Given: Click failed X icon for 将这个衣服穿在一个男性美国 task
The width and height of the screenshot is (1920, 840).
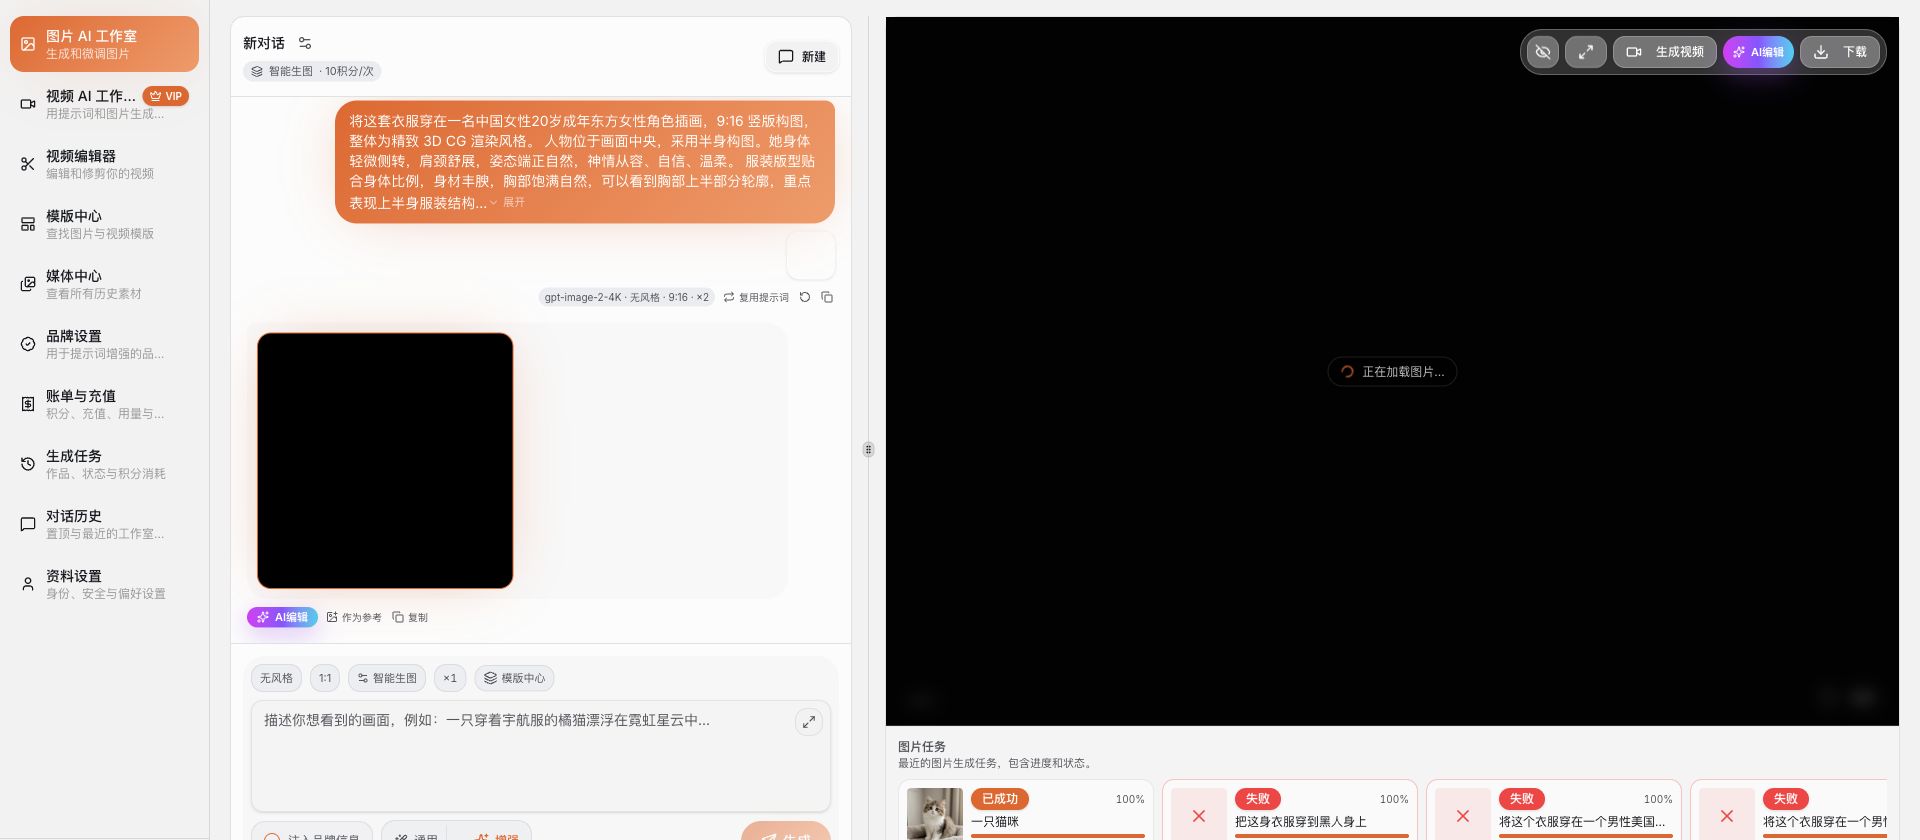Looking at the screenshot, I should click(1463, 816).
